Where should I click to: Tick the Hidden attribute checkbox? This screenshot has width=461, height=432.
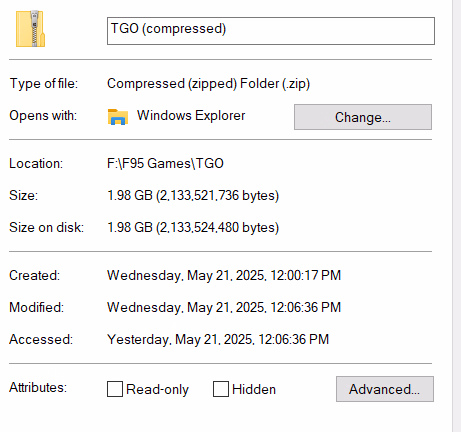pos(221,389)
